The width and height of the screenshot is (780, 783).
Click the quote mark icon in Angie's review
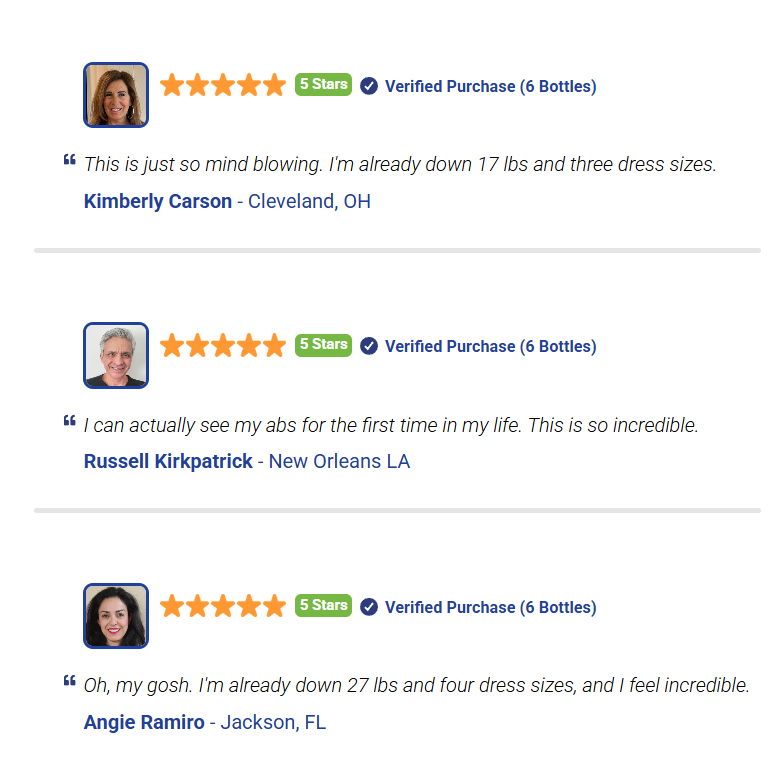tap(69, 681)
